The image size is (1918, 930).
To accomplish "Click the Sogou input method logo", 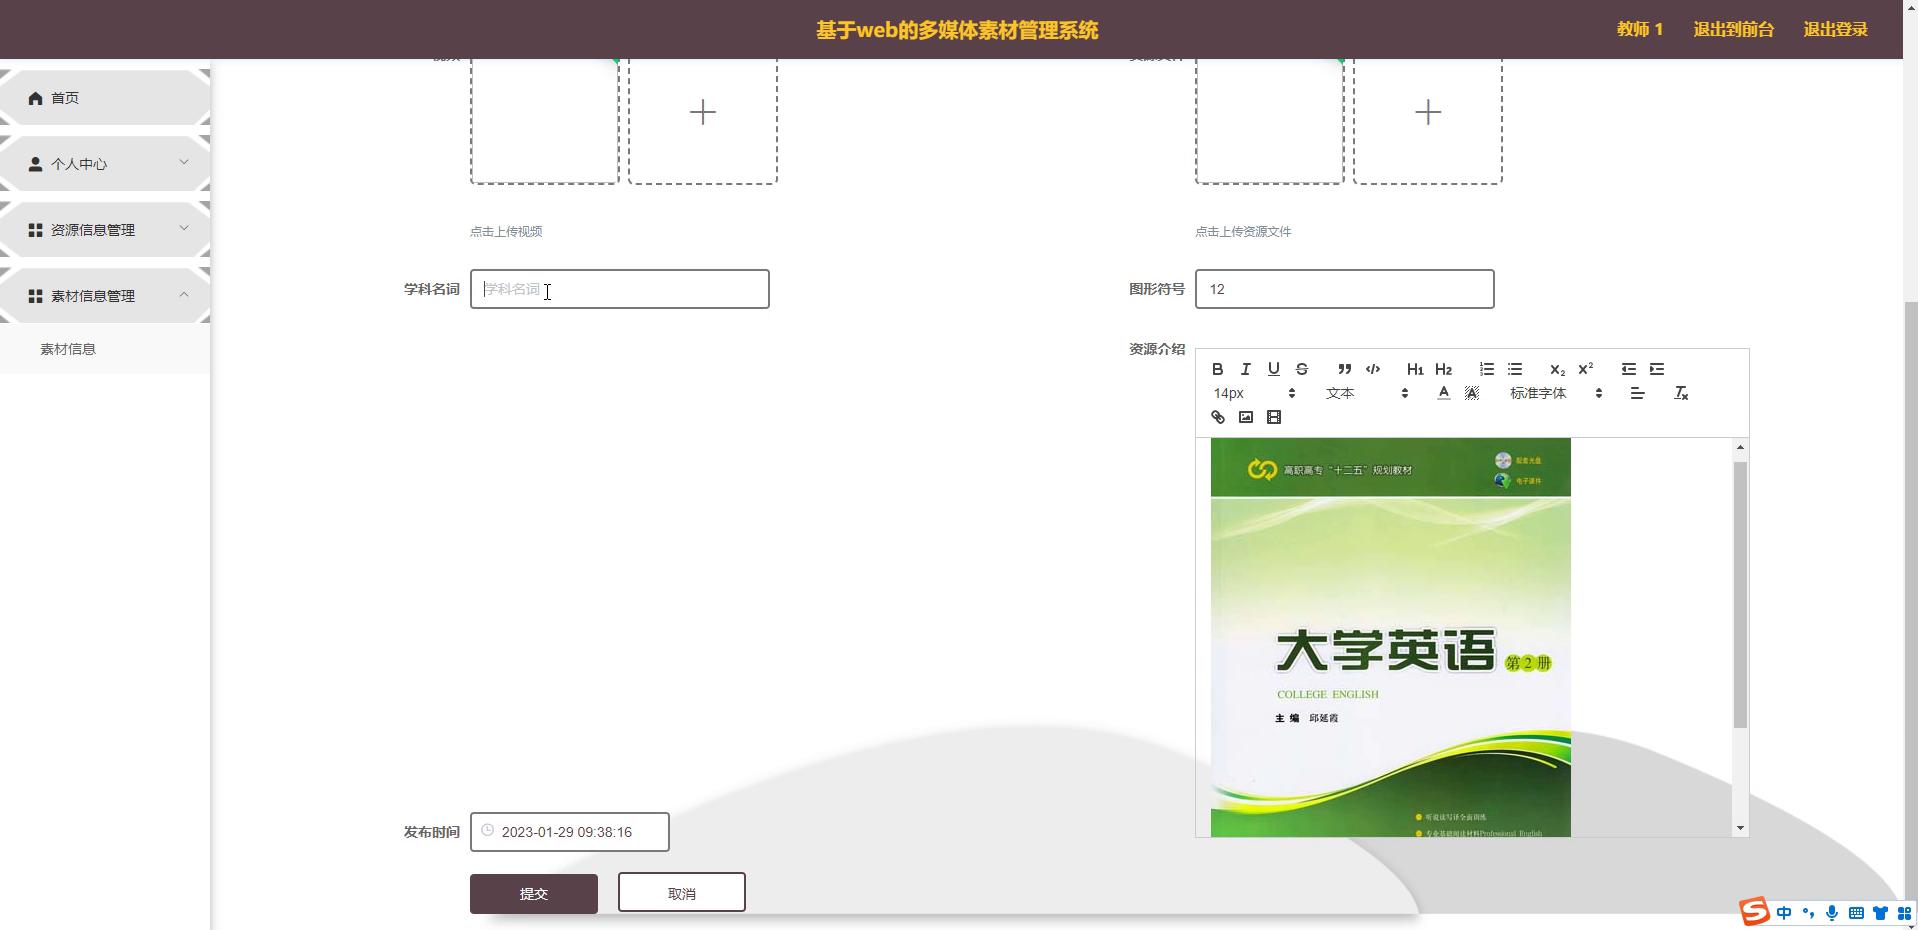I will [x=1755, y=912].
